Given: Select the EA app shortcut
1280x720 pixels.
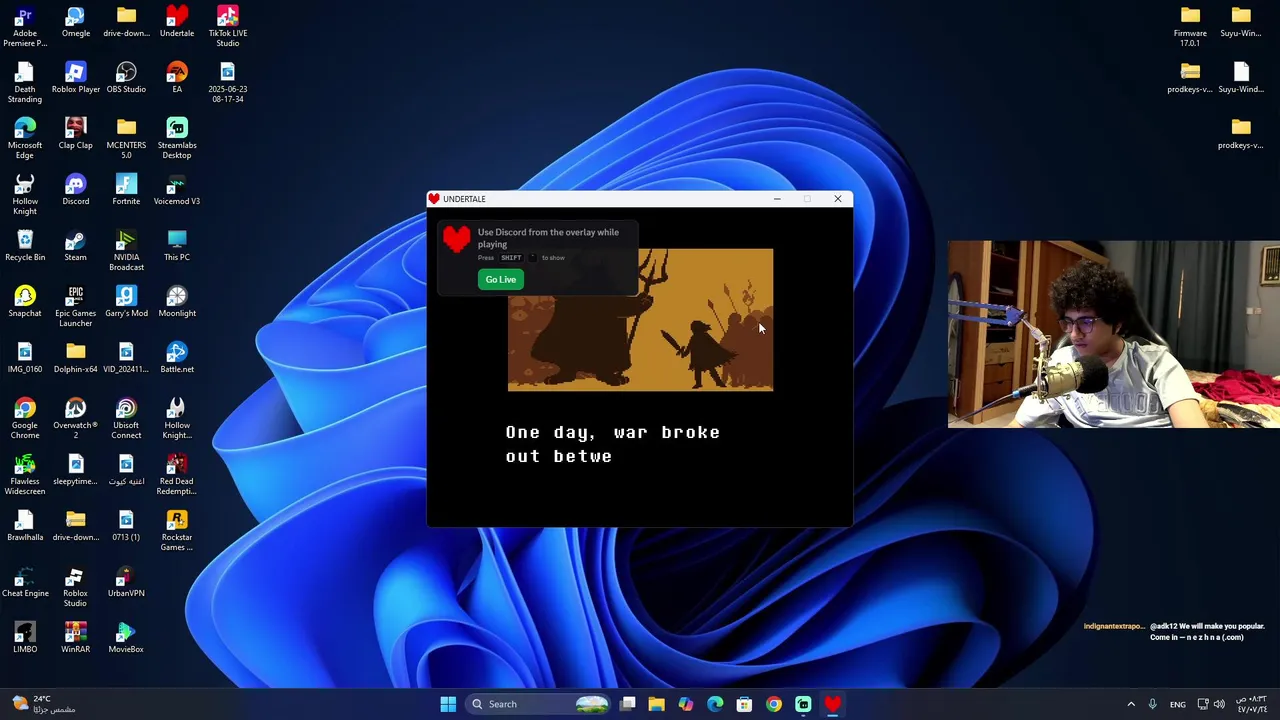Looking at the screenshot, I should click(177, 78).
